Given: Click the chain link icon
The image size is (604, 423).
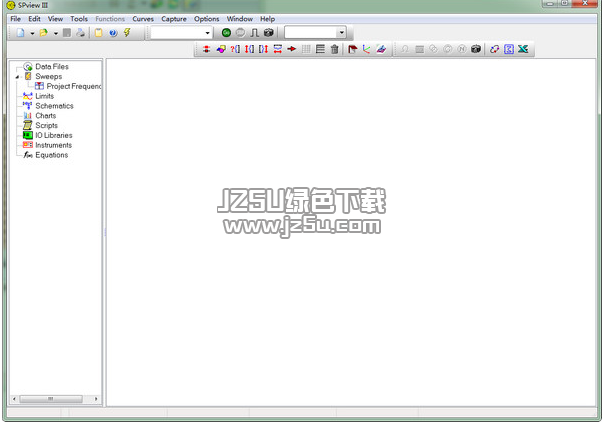Looking at the screenshot, I should [x=495, y=49].
